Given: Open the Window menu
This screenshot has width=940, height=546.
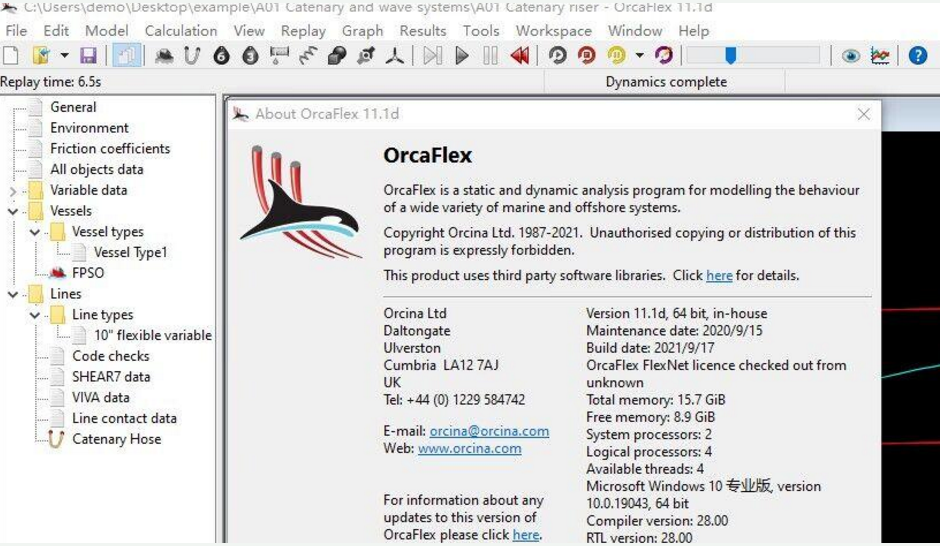Looking at the screenshot, I should (635, 31).
